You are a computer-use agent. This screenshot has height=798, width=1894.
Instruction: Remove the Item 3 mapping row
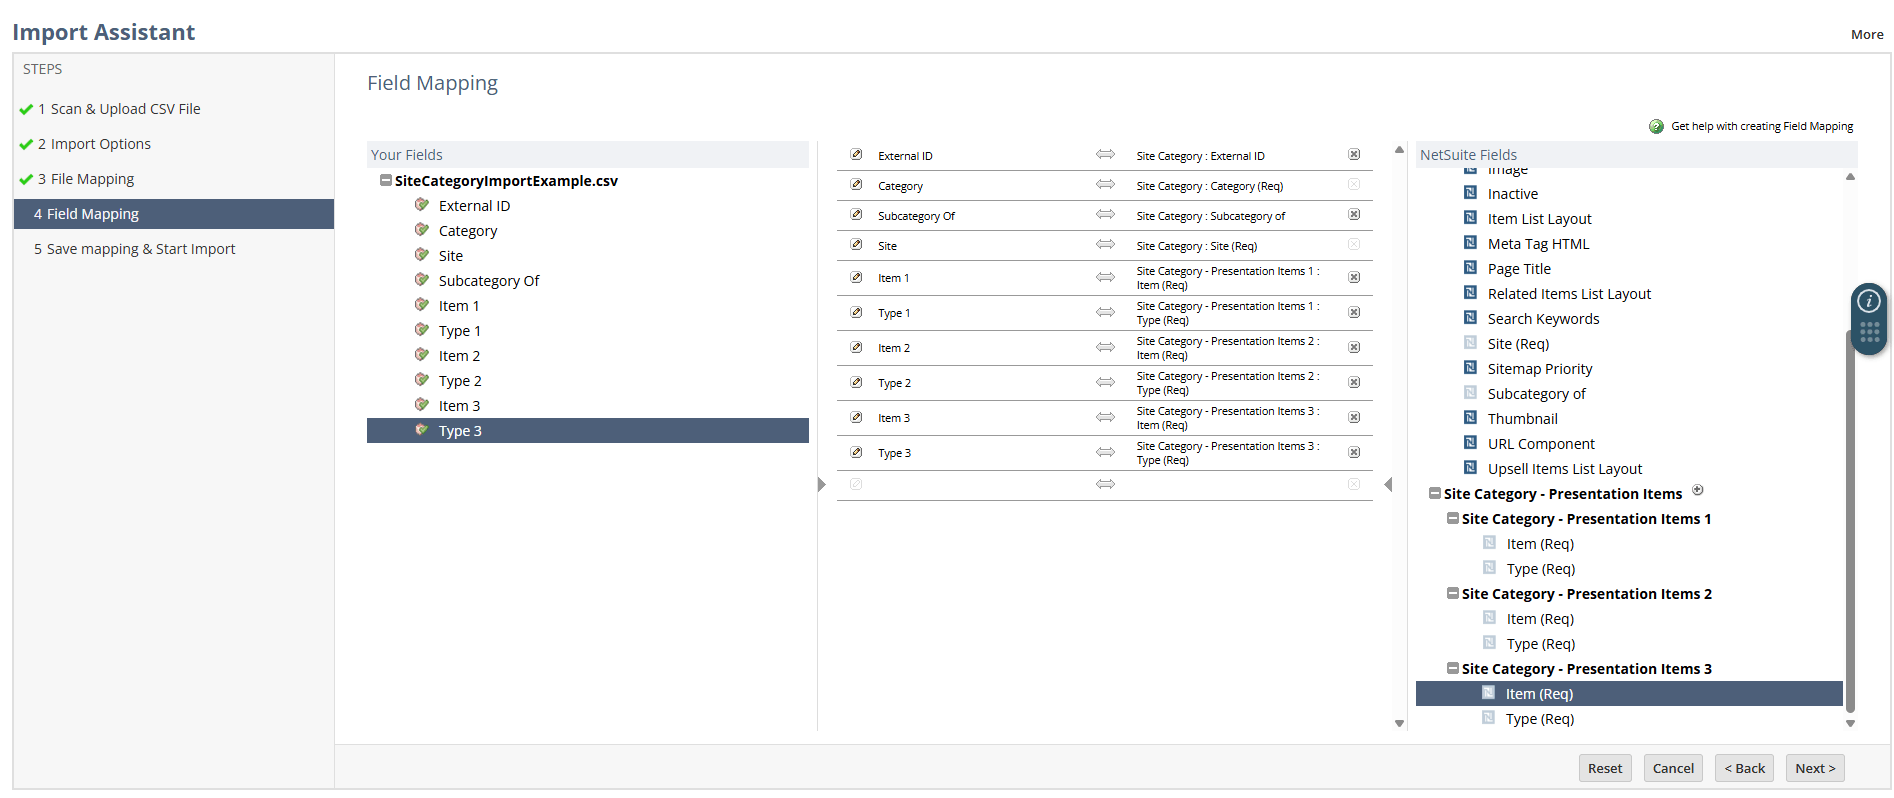(x=1354, y=417)
